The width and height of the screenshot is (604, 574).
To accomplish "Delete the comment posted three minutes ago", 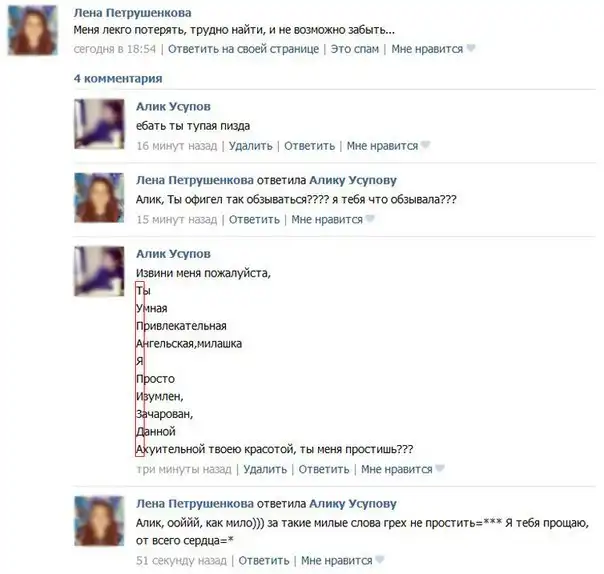I will [265, 469].
